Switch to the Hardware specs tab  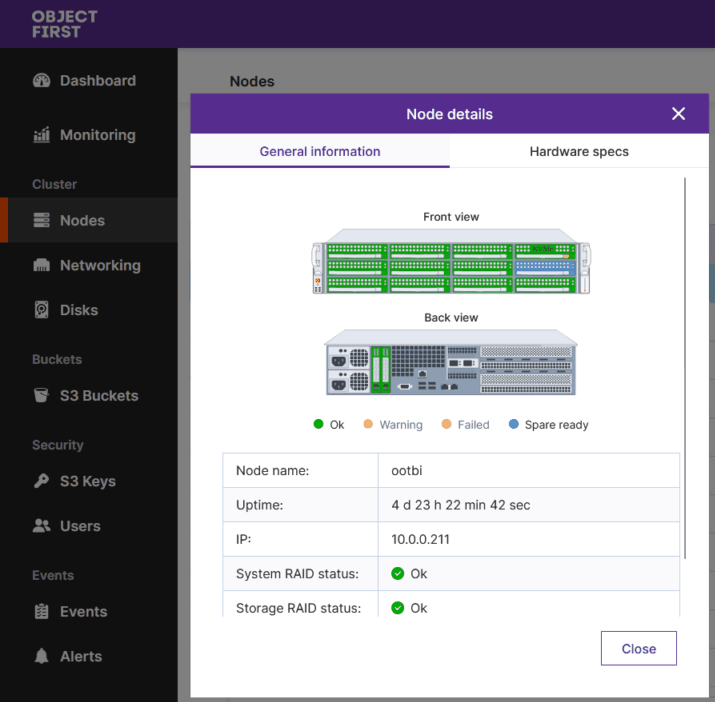579,151
